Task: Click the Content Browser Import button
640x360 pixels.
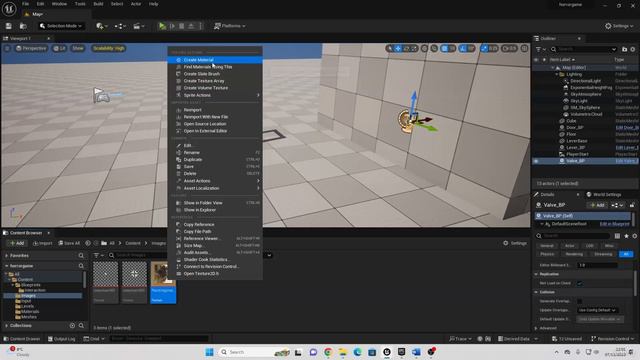Action: pos(43,243)
